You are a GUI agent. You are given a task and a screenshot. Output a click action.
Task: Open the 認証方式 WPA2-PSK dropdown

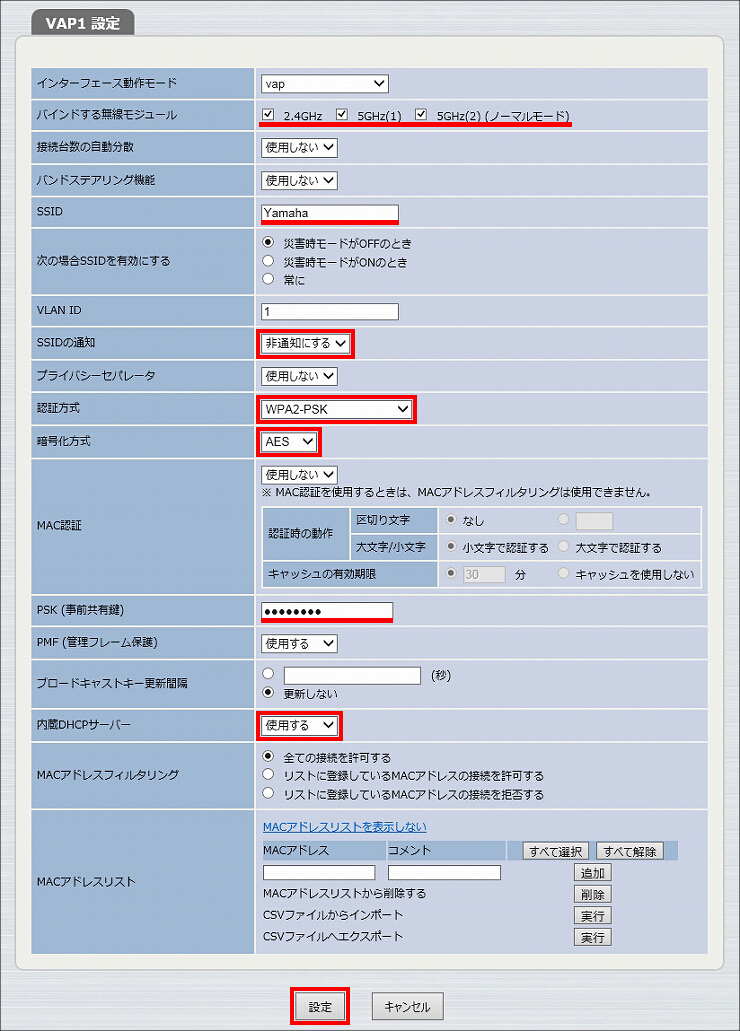point(336,409)
